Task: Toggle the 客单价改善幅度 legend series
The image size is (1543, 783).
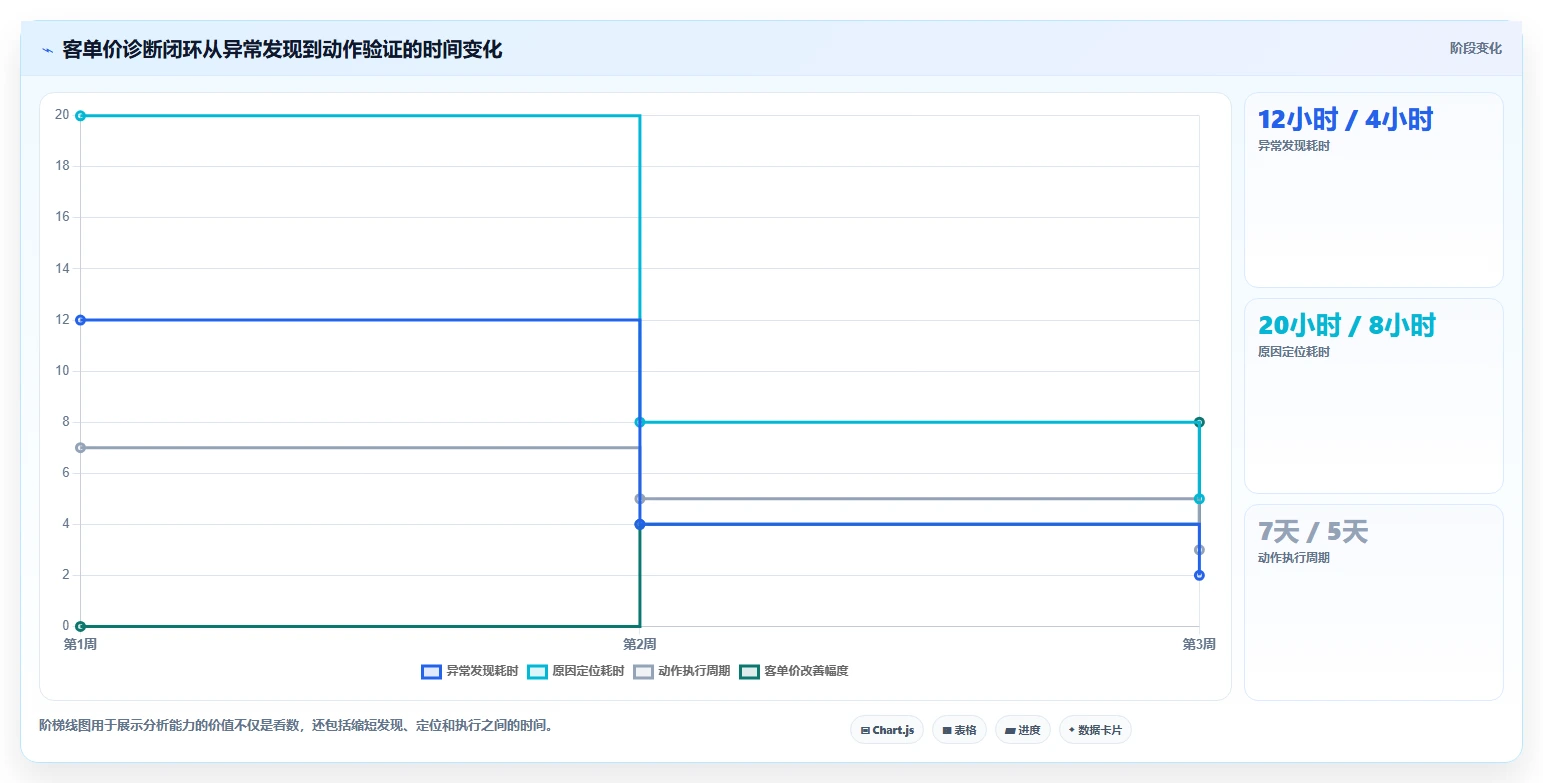Action: 794,671
